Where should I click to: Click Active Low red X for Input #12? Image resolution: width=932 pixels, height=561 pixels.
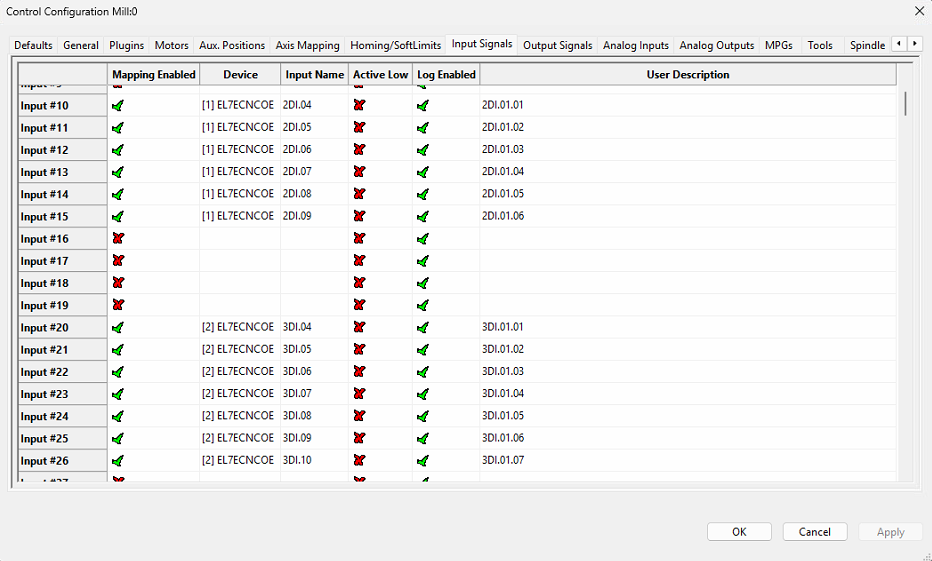359,150
